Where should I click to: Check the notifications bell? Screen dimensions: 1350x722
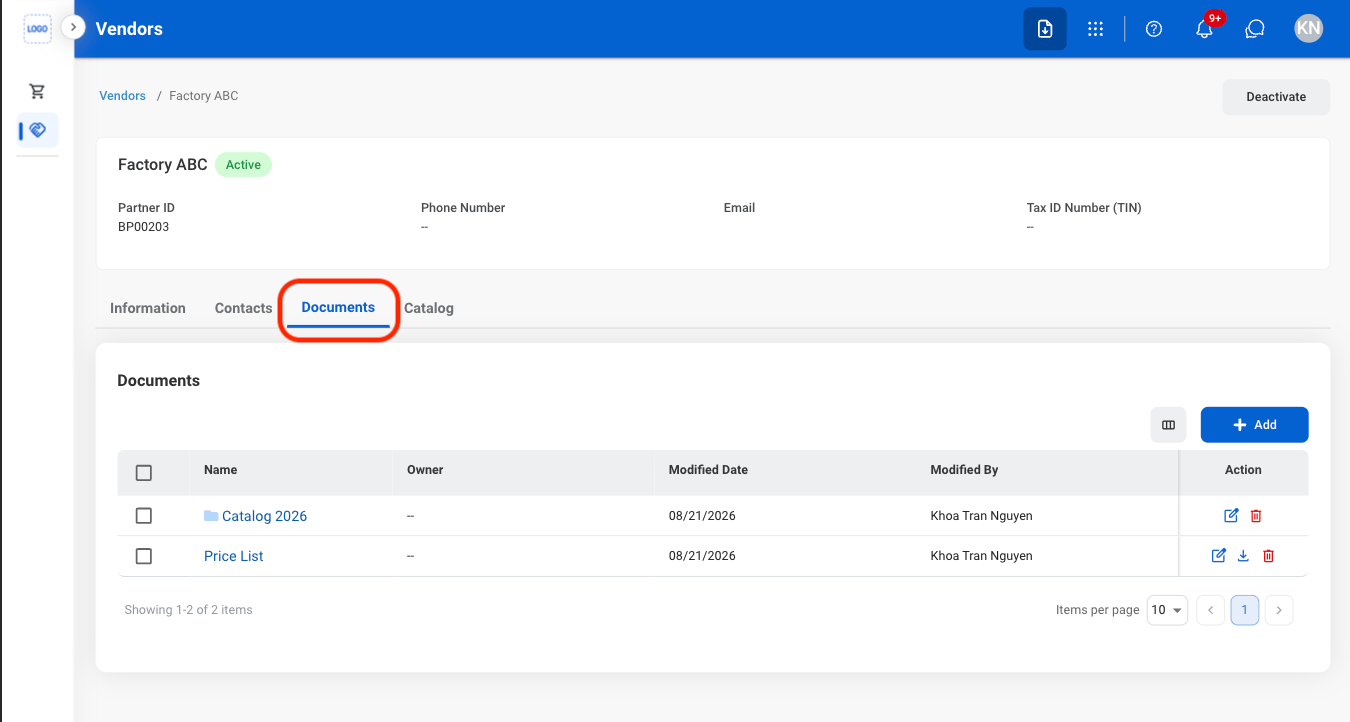click(1205, 29)
